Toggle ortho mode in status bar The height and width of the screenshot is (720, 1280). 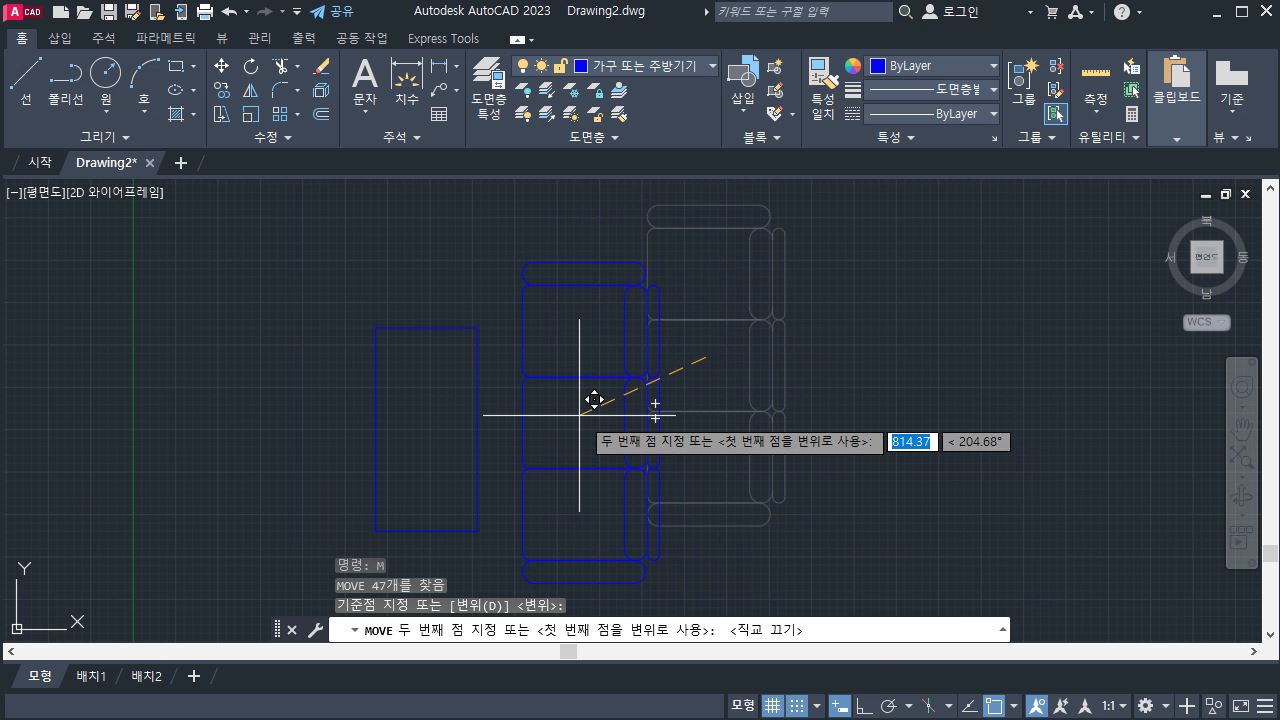click(864, 705)
